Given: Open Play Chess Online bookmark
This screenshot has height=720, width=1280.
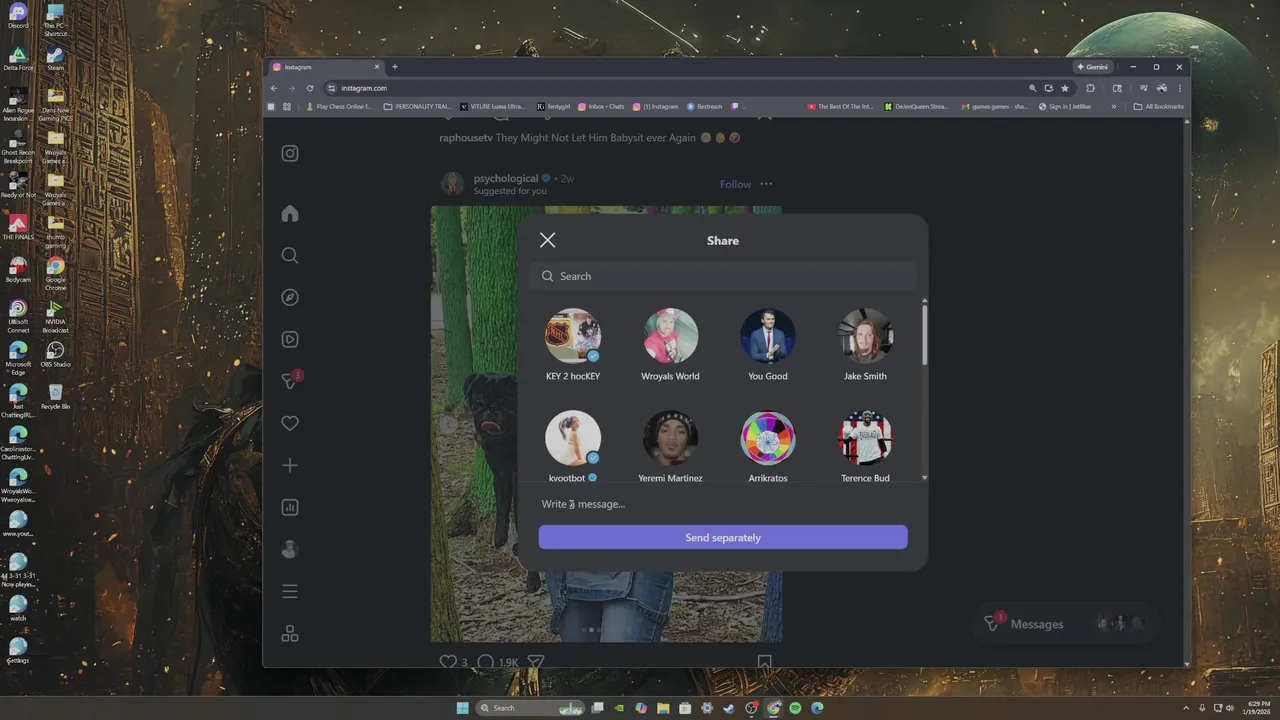Looking at the screenshot, I should pos(339,106).
